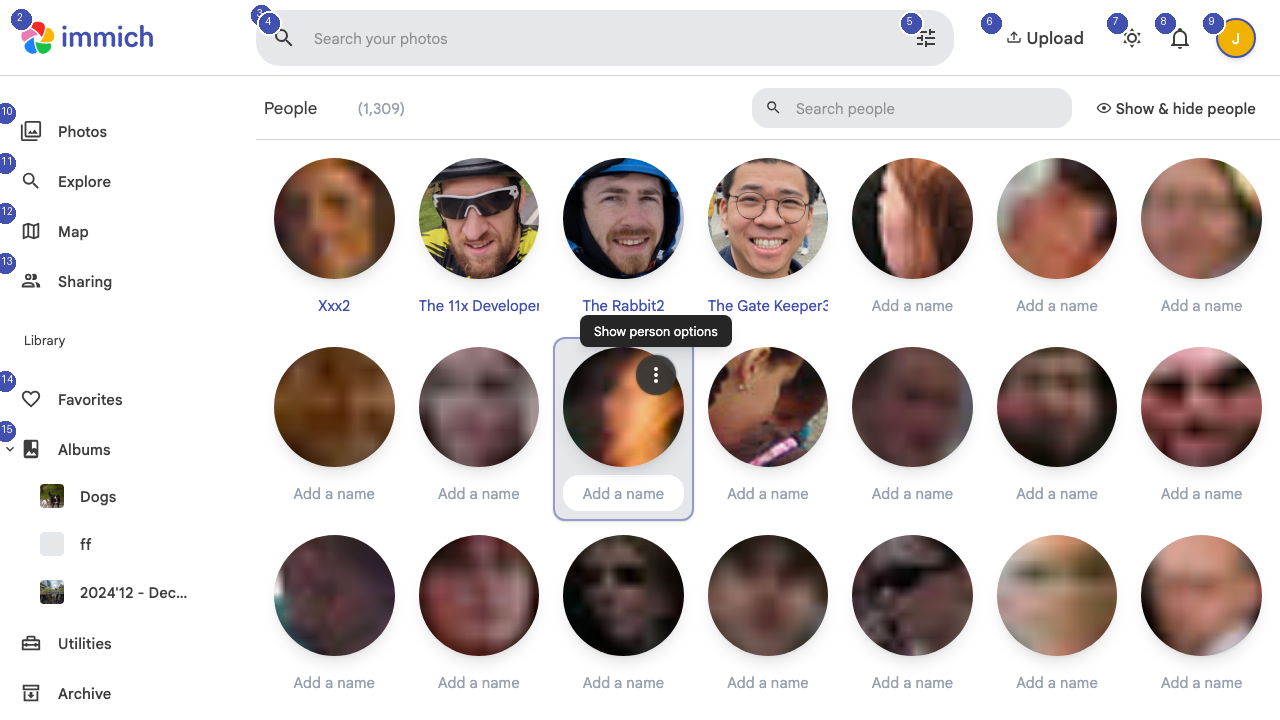Viewport: 1280px width, 720px height.
Task: Open the search filters sliders icon
Action: [925, 37]
